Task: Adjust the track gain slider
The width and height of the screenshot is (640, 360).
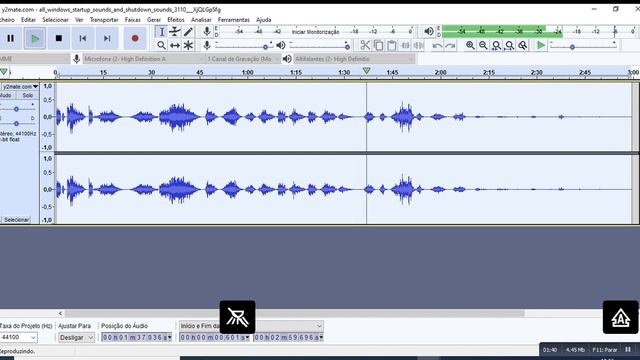Action: coord(16,109)
